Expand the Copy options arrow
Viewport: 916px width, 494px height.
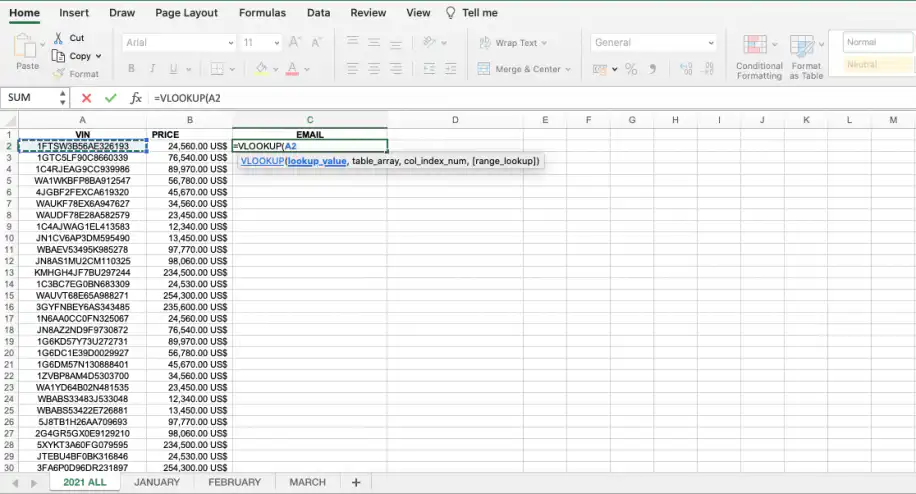tap(98, 57)
